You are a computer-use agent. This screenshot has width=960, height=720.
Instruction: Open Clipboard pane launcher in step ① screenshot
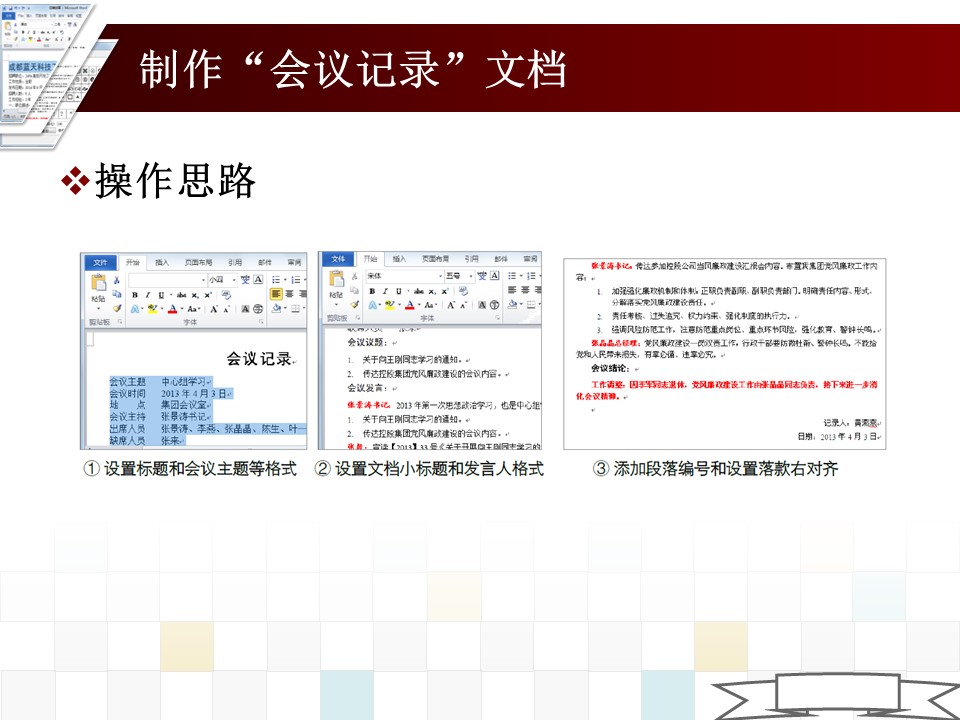(x=119, y=322)
